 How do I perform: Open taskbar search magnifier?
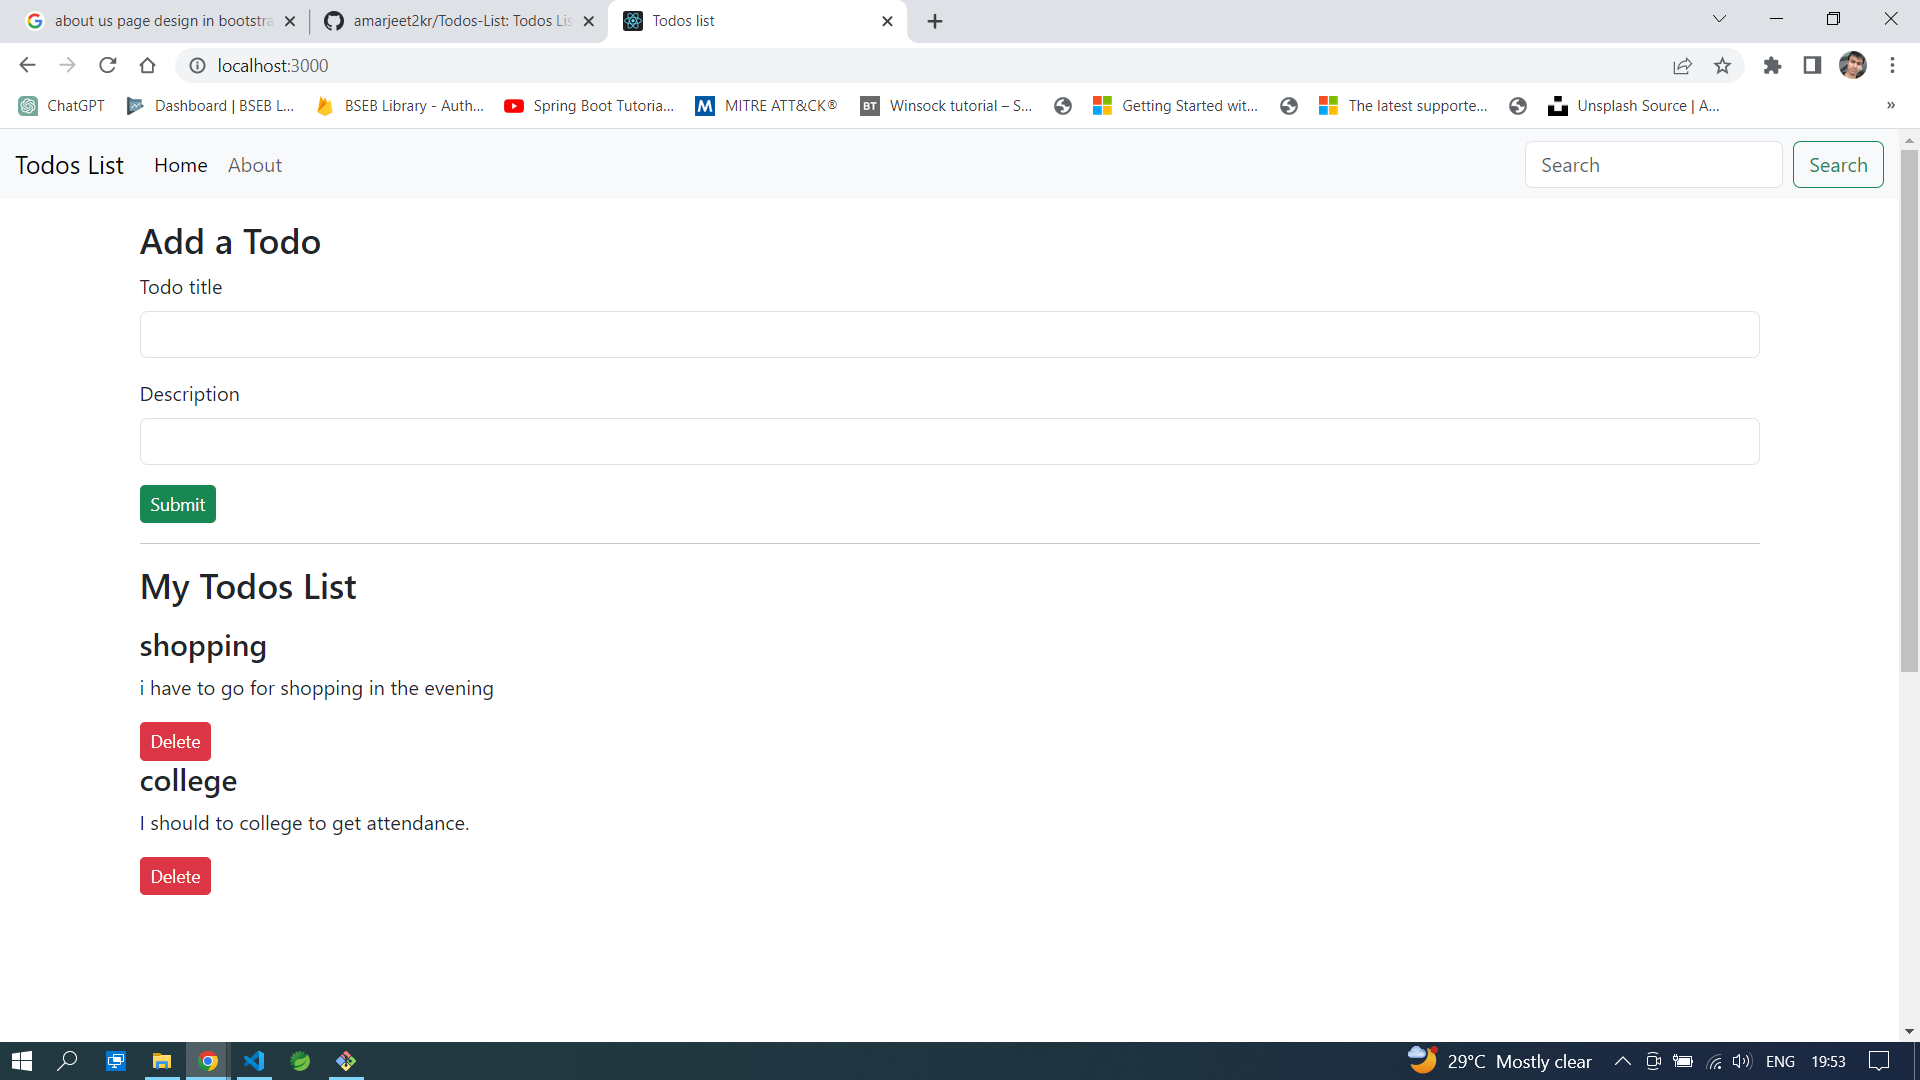[67, 1061]
